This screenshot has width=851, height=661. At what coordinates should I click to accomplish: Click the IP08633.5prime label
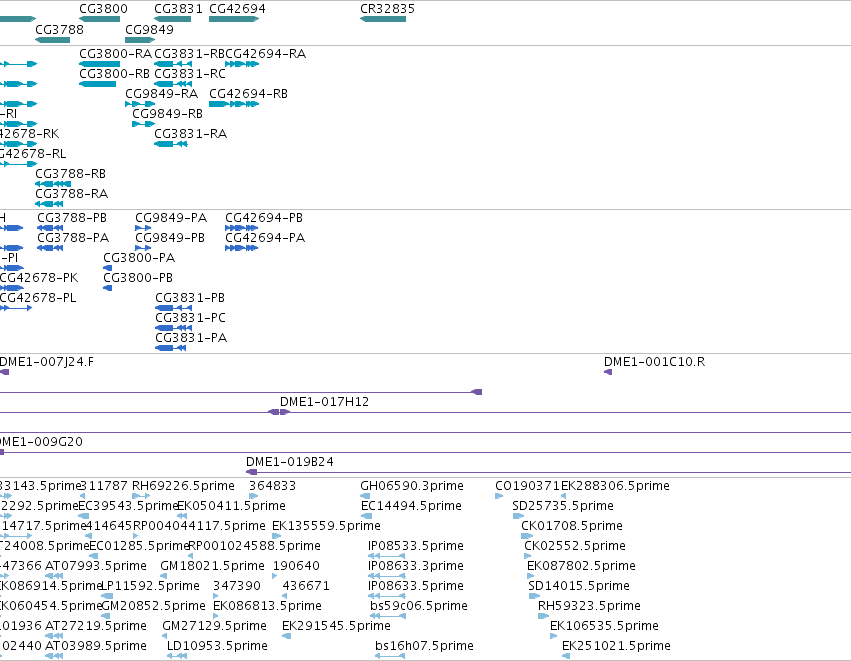point(416,586)
